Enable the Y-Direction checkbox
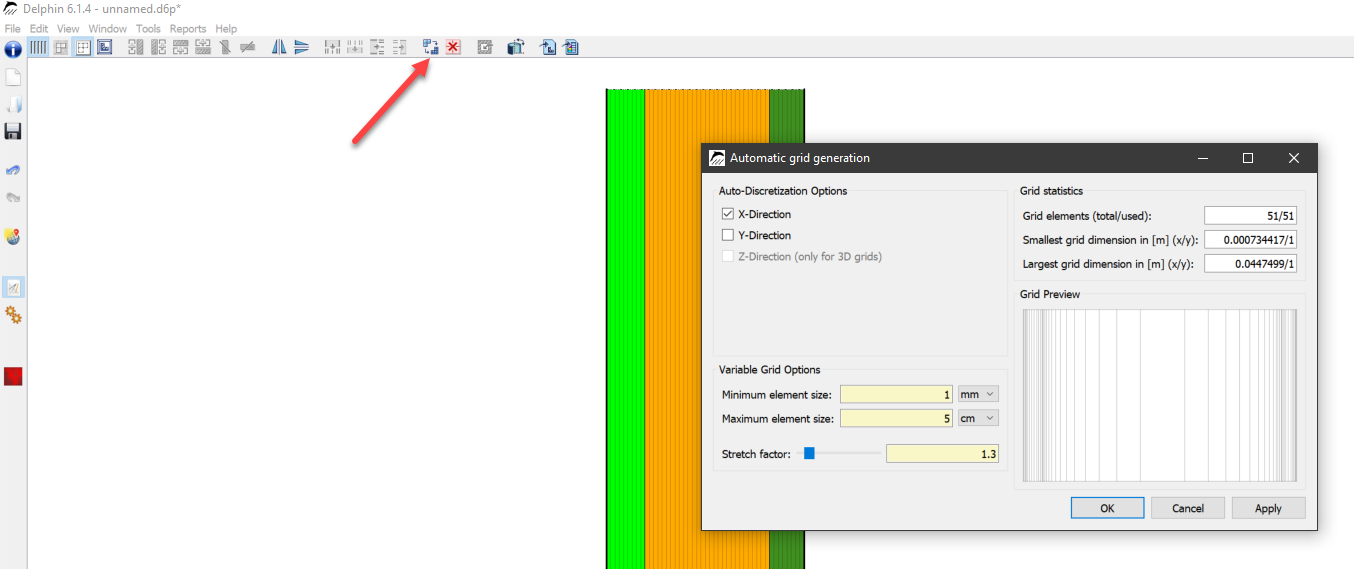Image resolution: width=1354 pixels, height=569 pixels. point(728,235)
